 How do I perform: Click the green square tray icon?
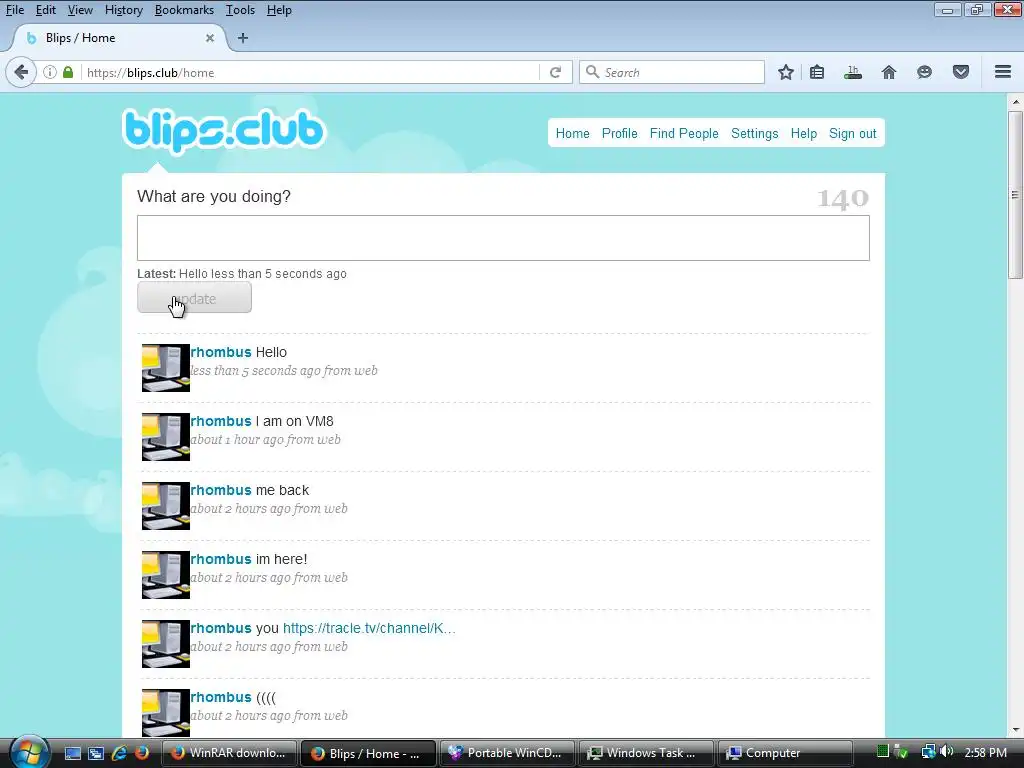(x=882, y=752)
